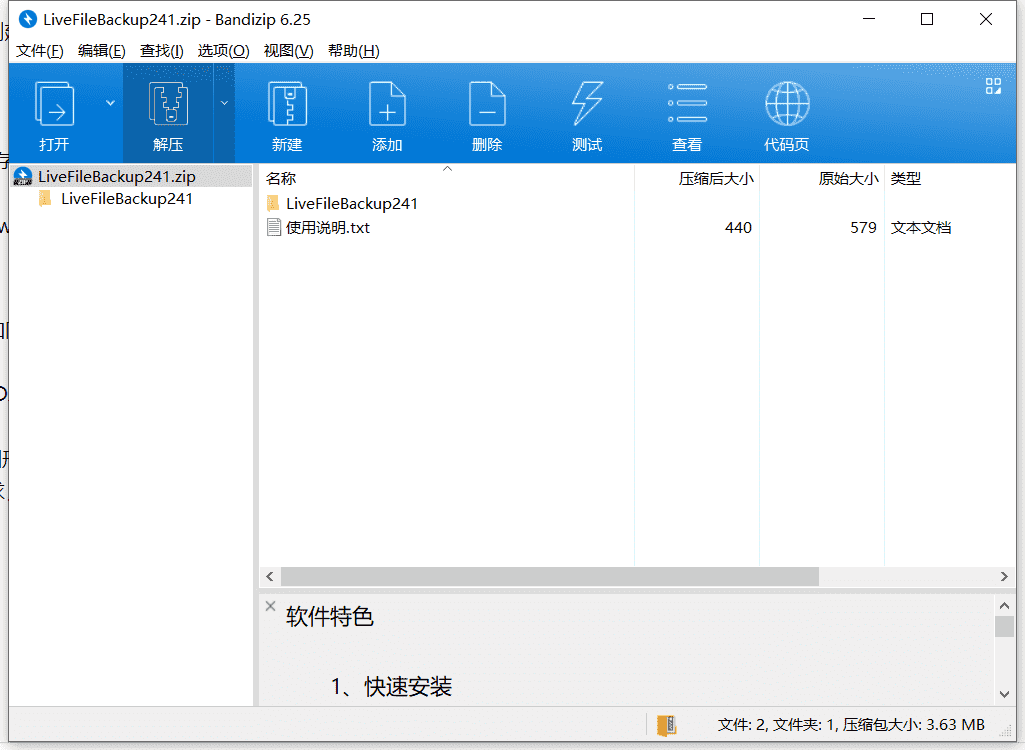
Task: Click the 打开 (Open) toolbar icon
Action: point(54,103)
